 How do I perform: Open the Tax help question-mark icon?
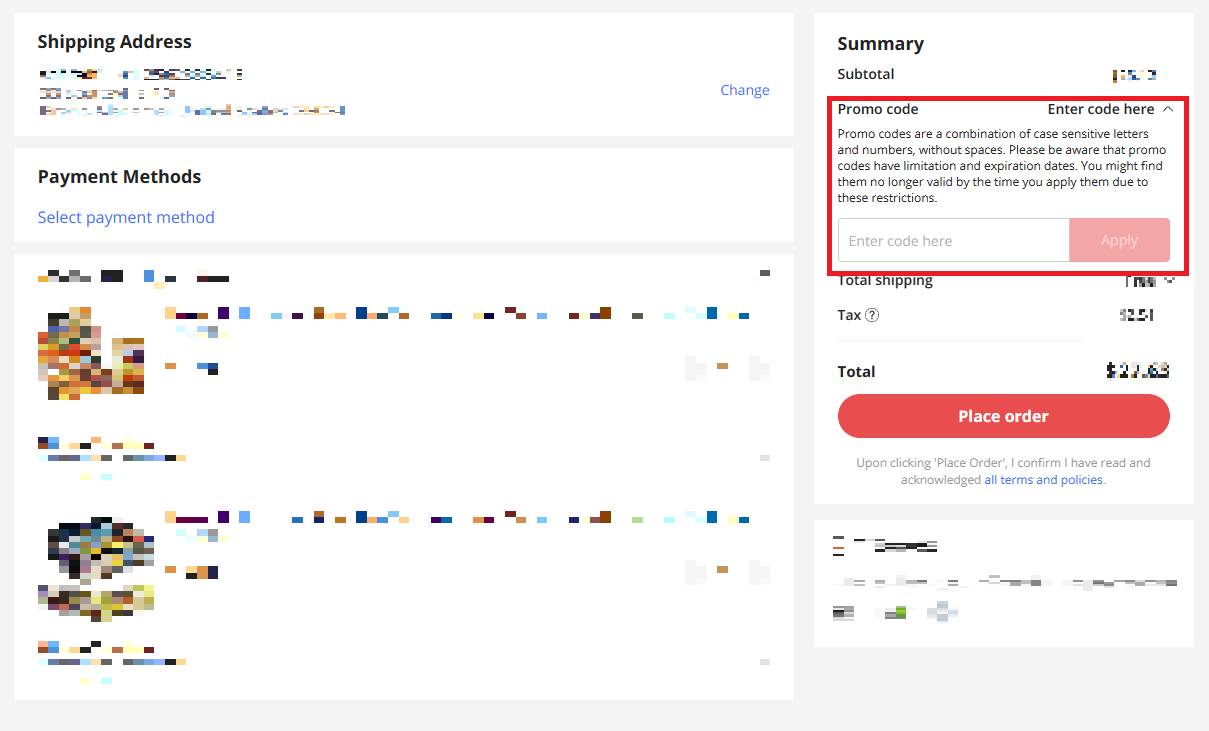pos(872,315)
